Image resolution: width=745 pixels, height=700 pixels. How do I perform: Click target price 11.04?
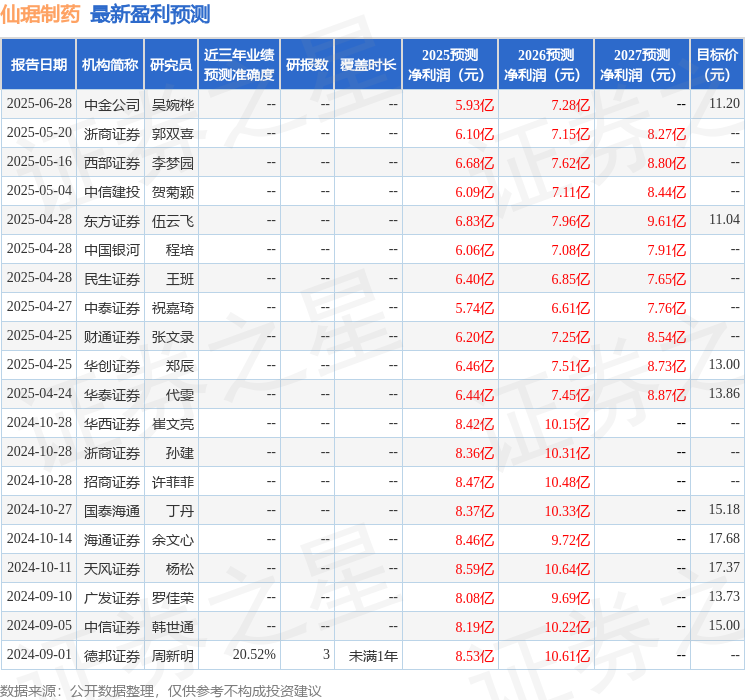point(724,220)
